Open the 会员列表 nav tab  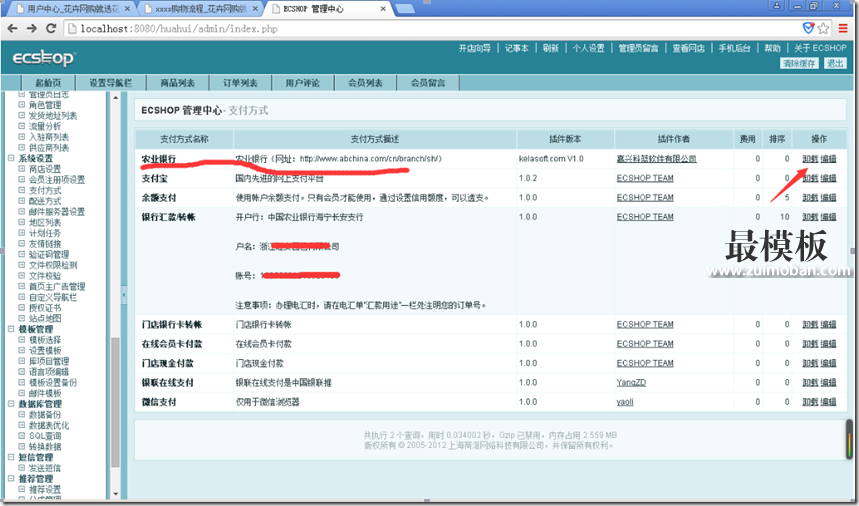click(365, 83)
